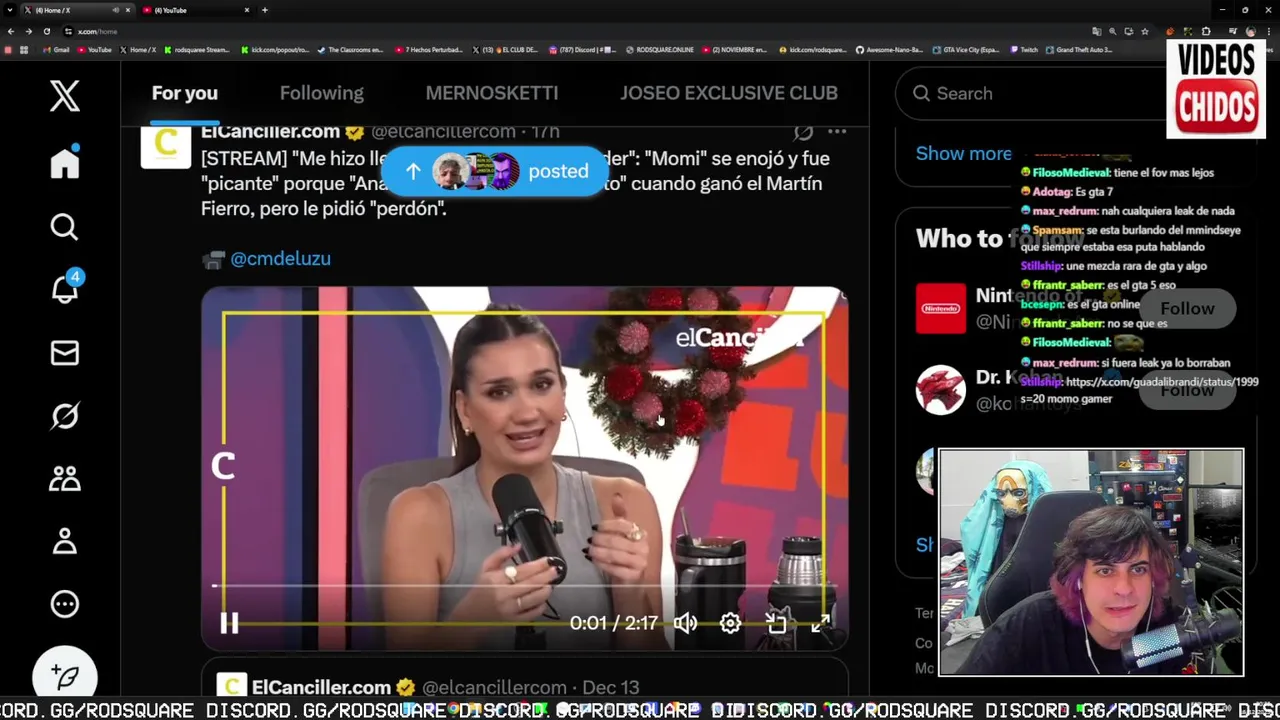The height and width of the screenshot is (720, 1280).
Task: Open the Twitch bookmark
Action: 1024,49
